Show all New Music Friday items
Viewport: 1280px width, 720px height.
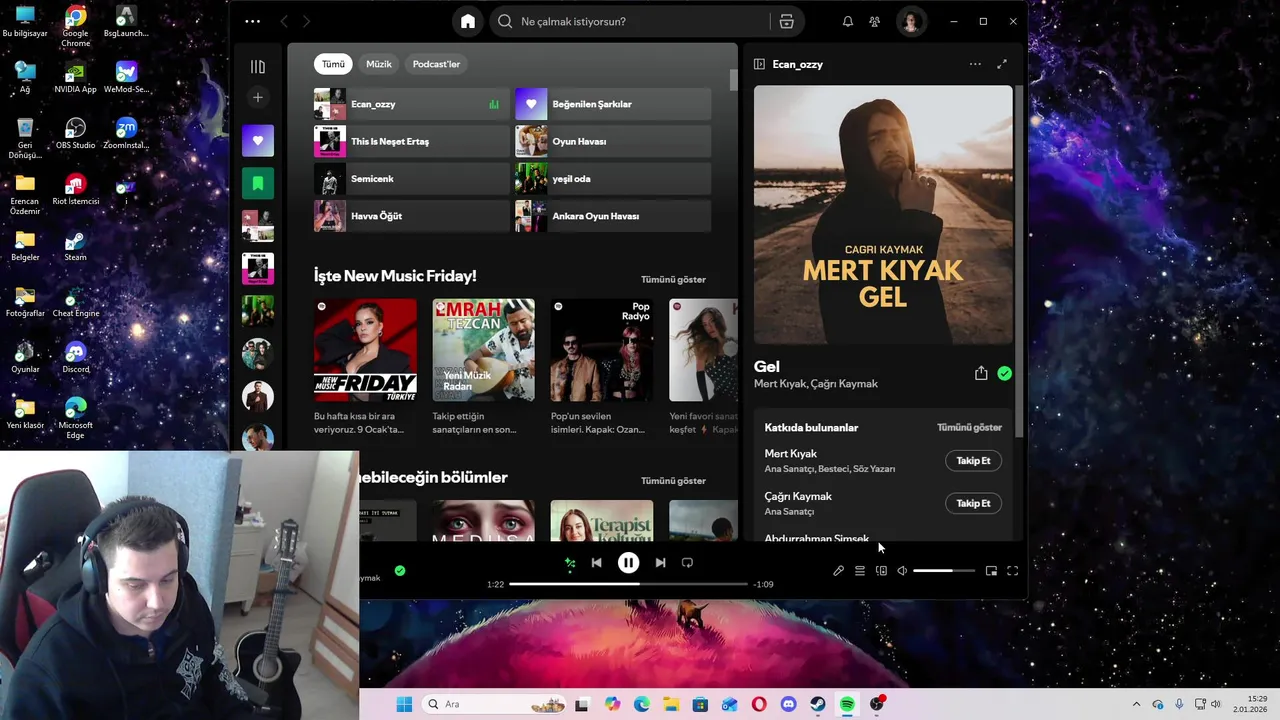tap(673, 279)
